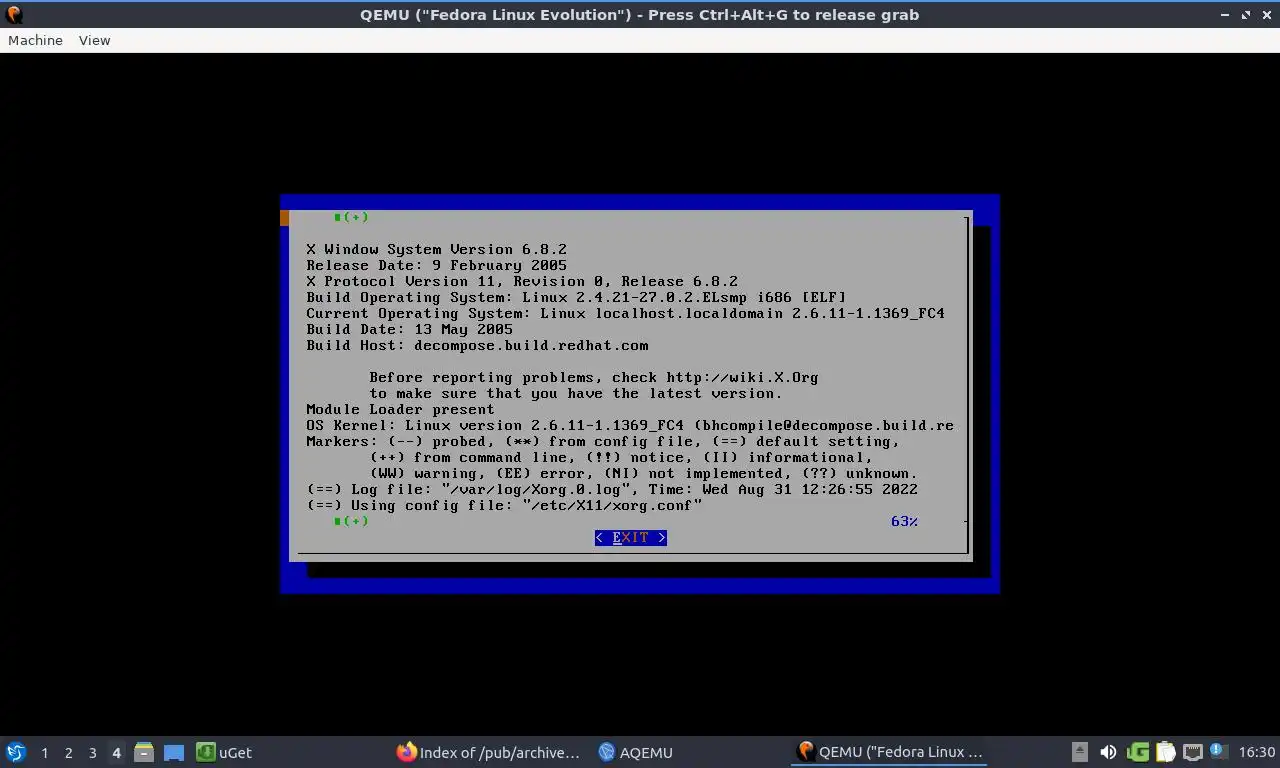This screenshot has width=1280, height=768.
Task: Select the QEMU Fedora Linux taskbar entry
Action: pyautogui.click(x=891, y=752)
